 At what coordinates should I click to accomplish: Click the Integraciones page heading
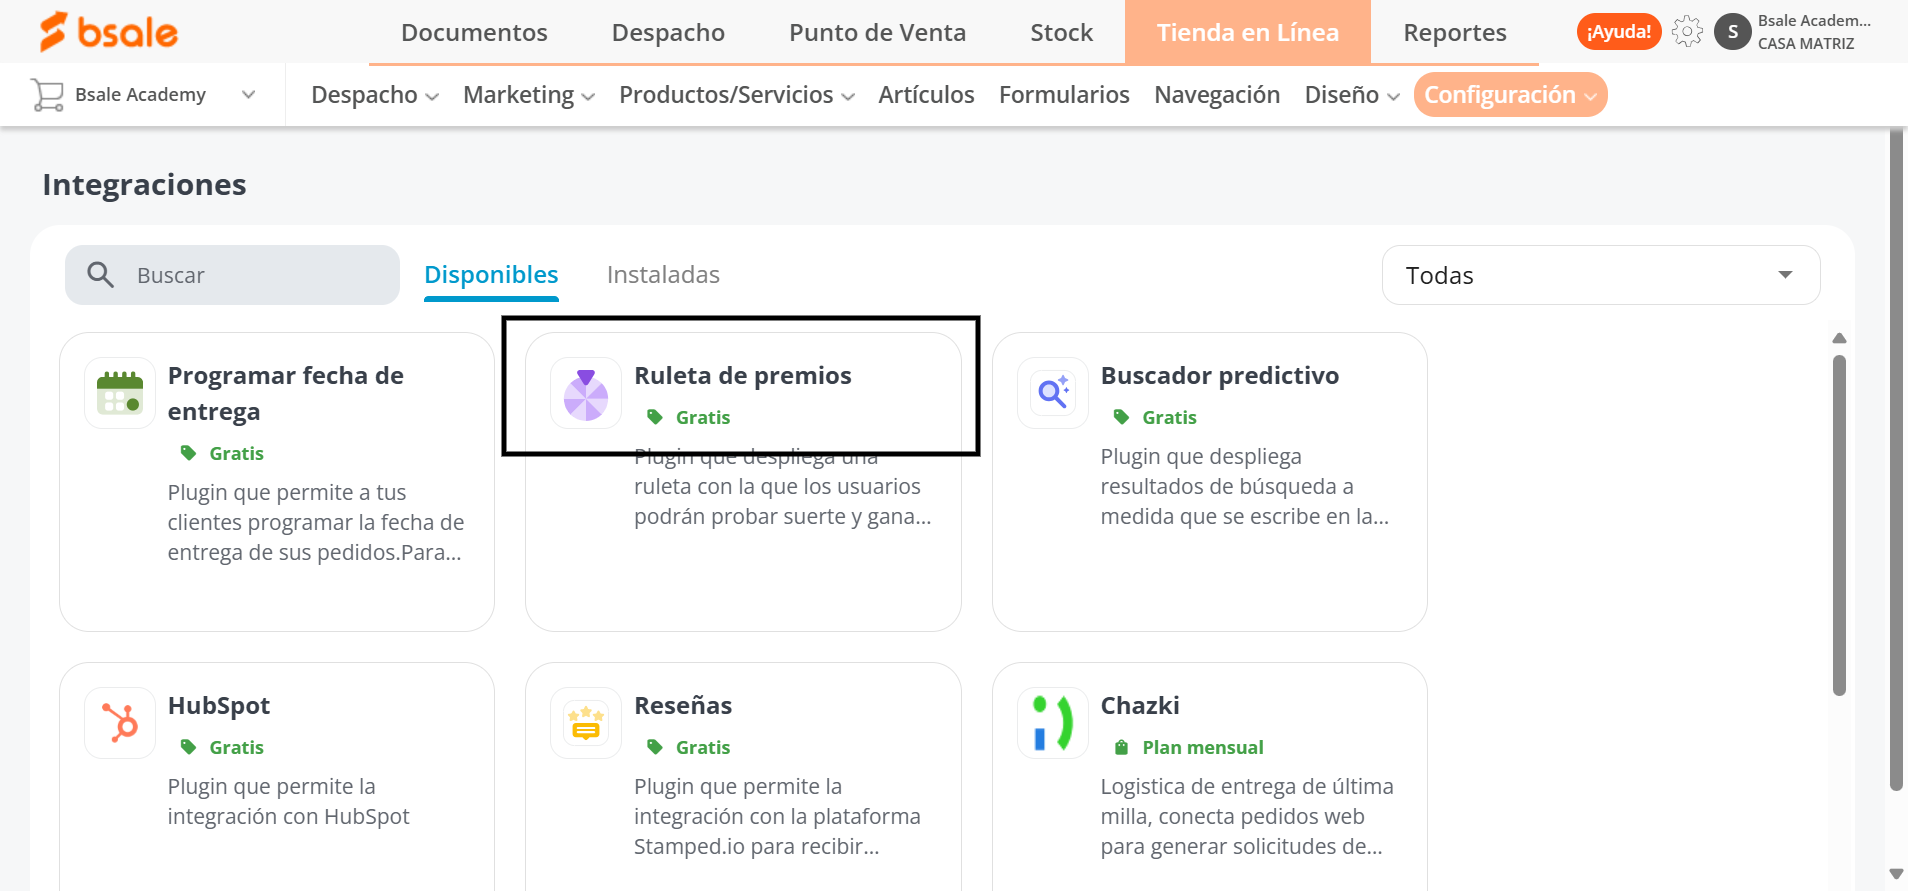pyautogui.click(x=144, y=185)
